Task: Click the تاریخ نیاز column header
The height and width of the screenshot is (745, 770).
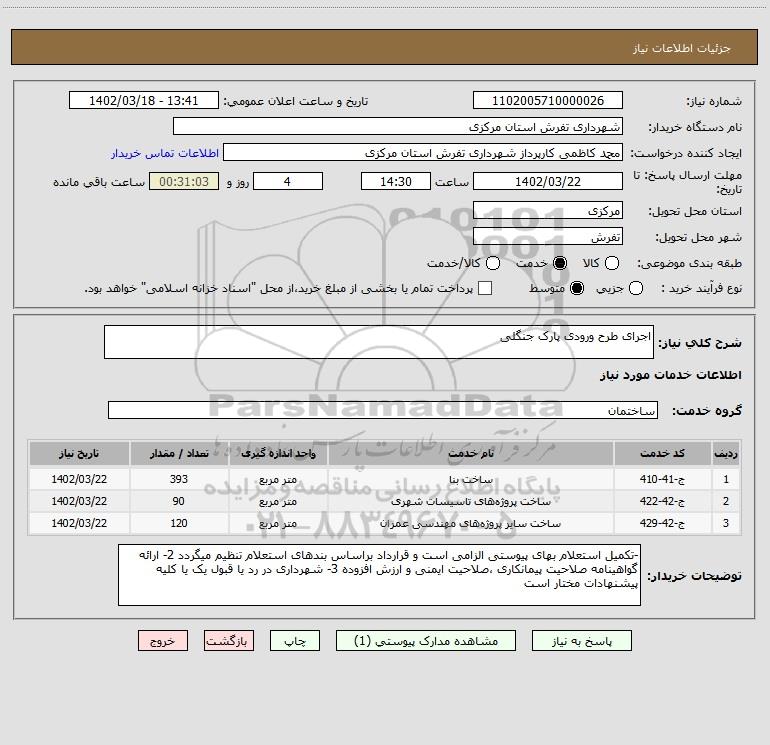Action: click(x=79, y=453)
